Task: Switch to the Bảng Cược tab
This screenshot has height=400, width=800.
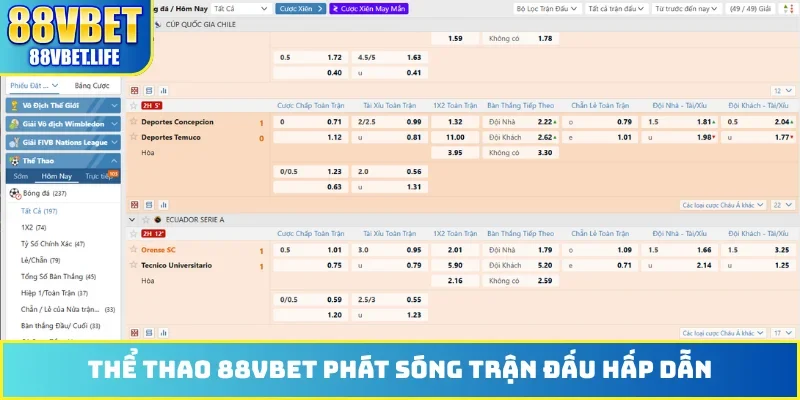Action: coord(92,86)
